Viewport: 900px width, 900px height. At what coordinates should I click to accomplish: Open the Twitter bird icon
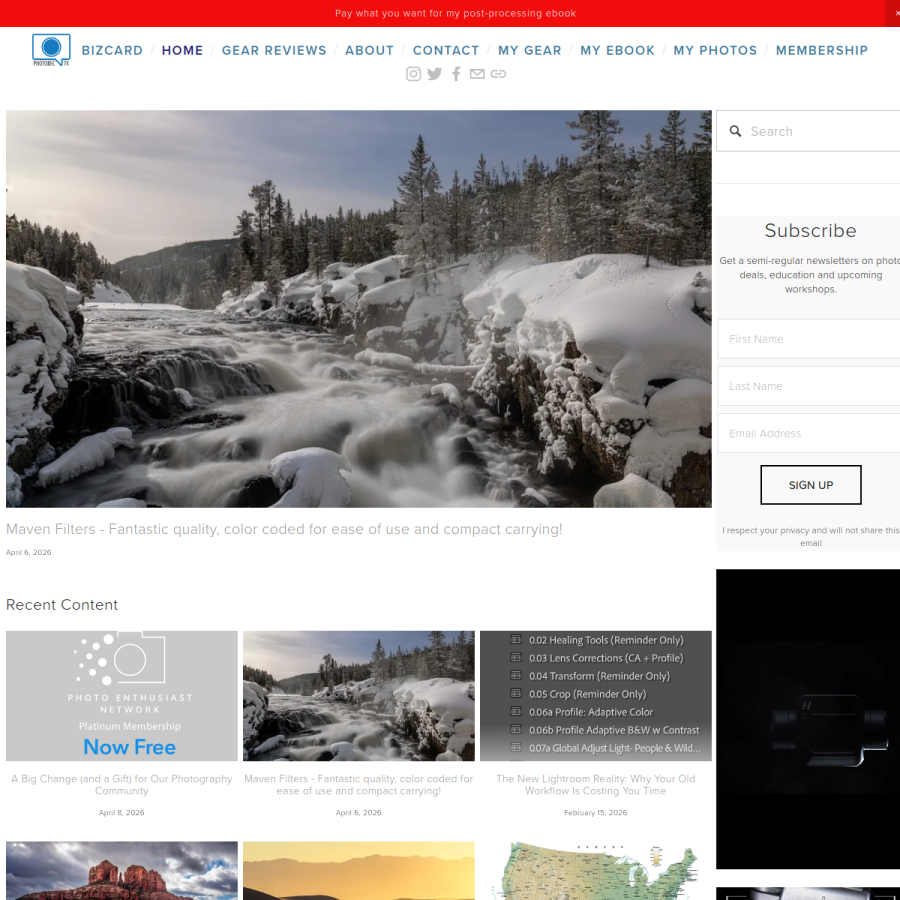435,73
